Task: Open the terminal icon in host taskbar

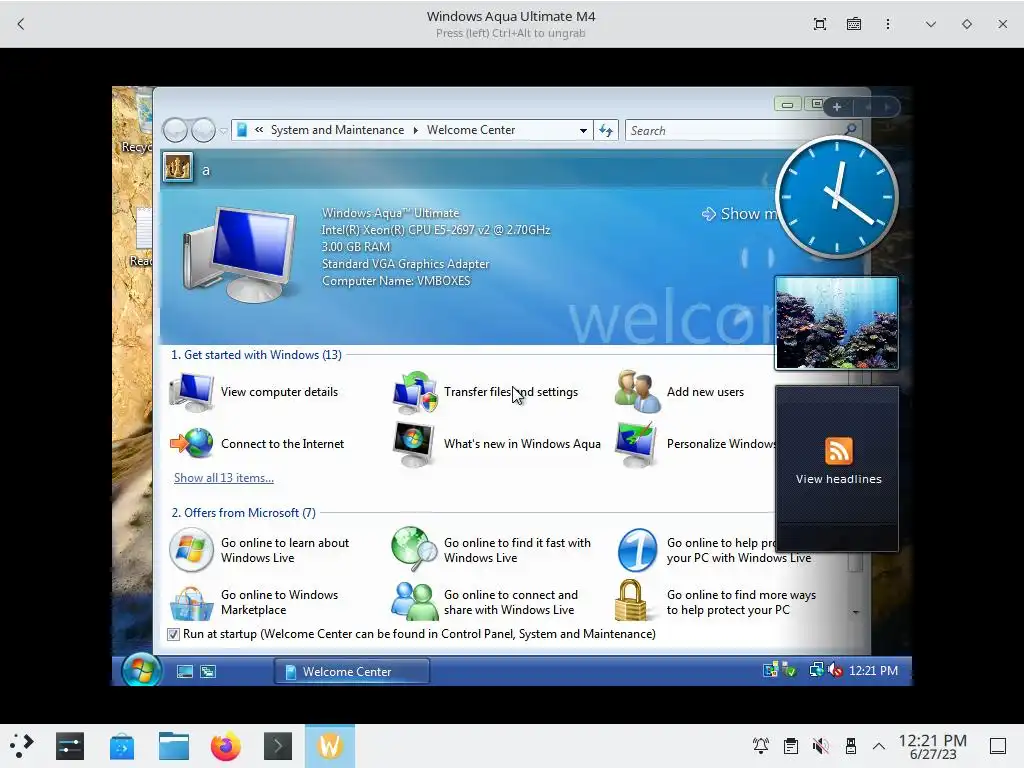Action: point(278,746)
